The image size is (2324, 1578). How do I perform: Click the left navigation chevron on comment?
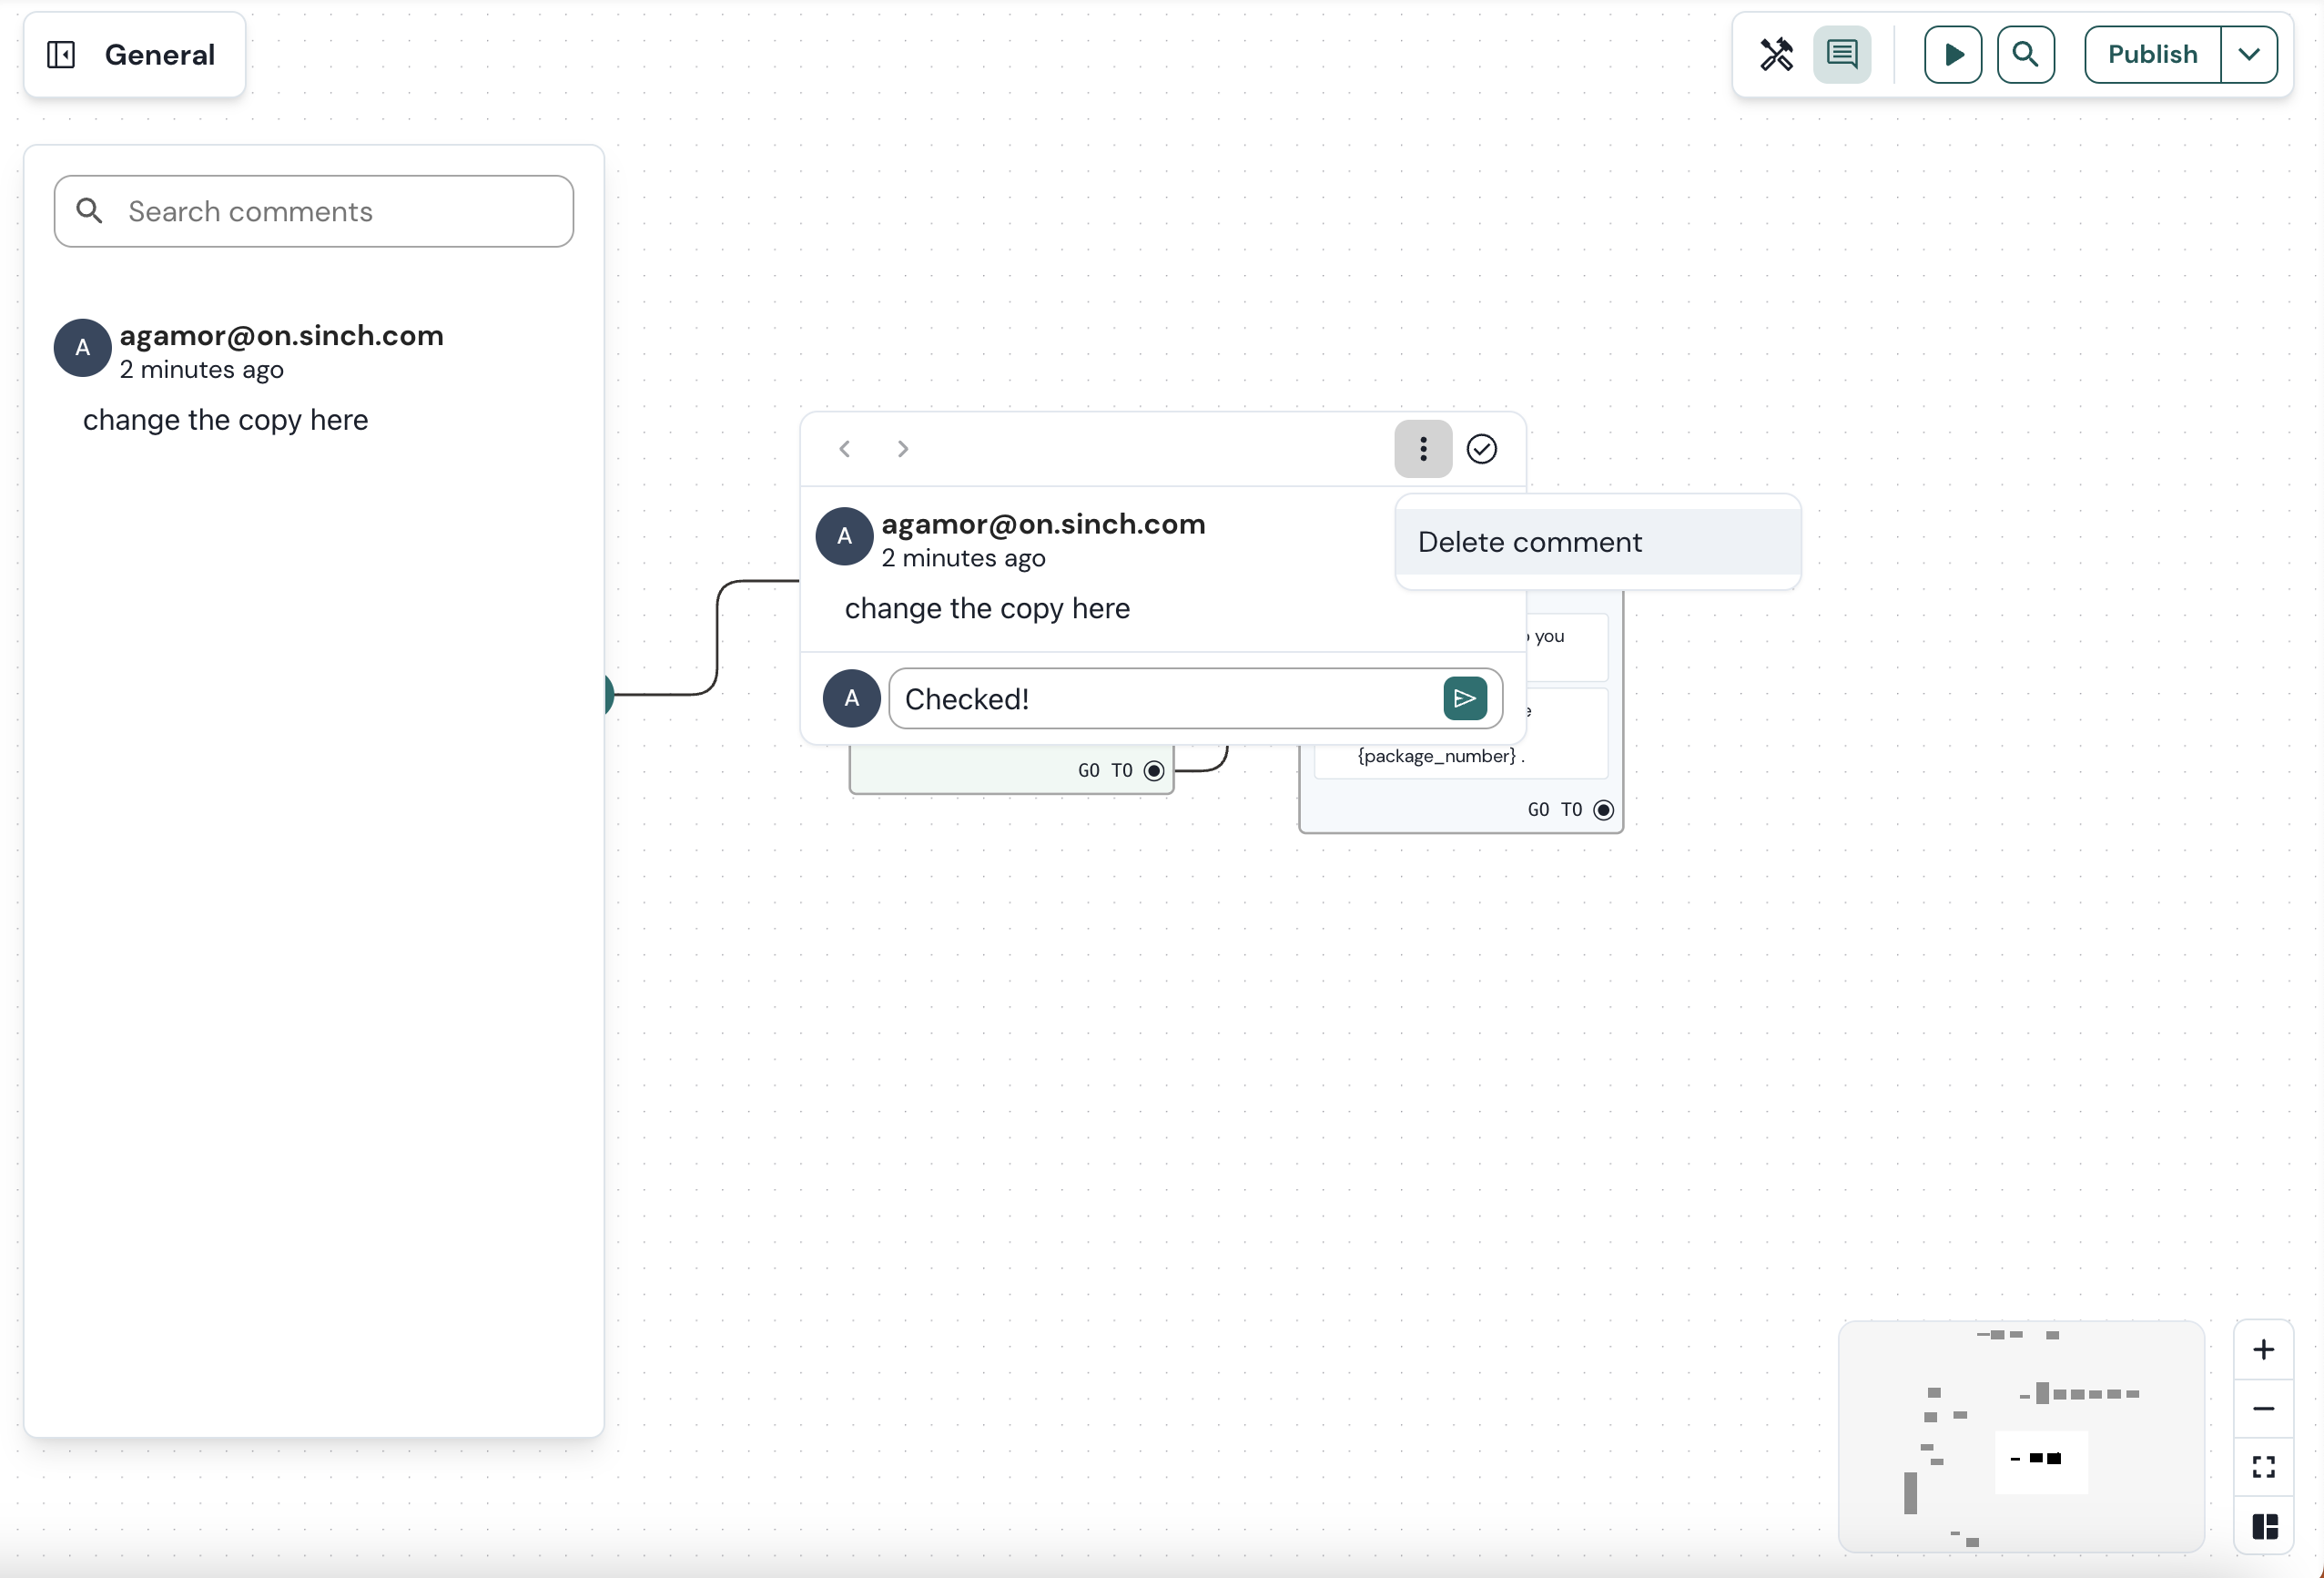click(x=845, y=449)
